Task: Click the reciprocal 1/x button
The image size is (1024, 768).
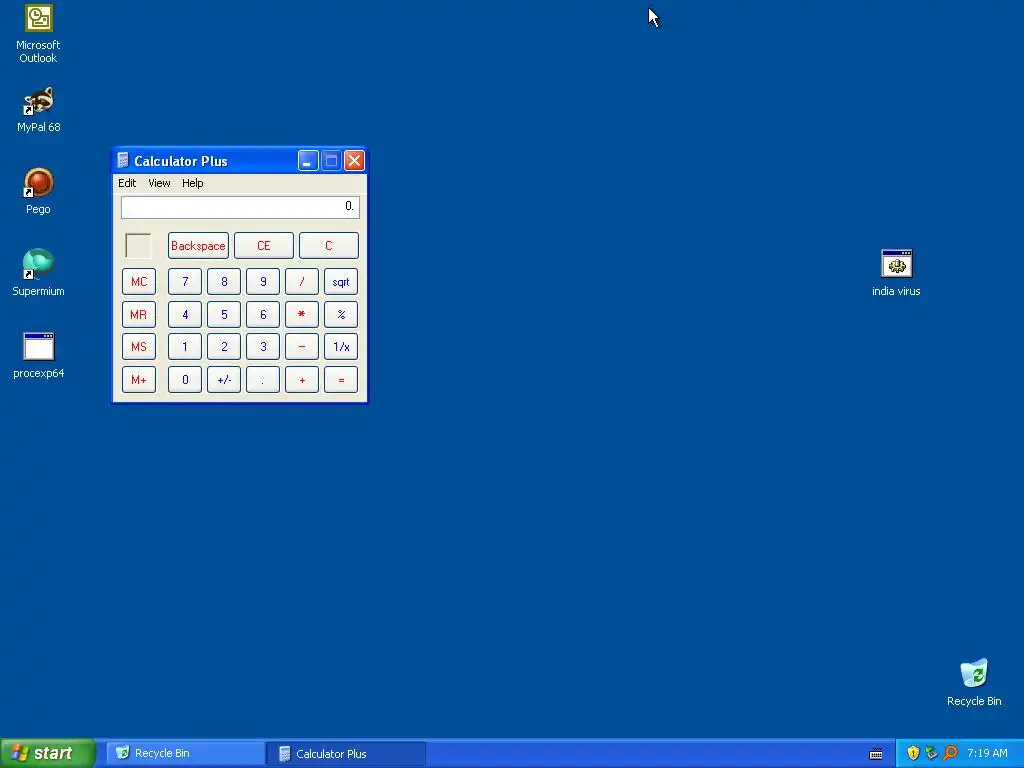Action: (341, 347)
